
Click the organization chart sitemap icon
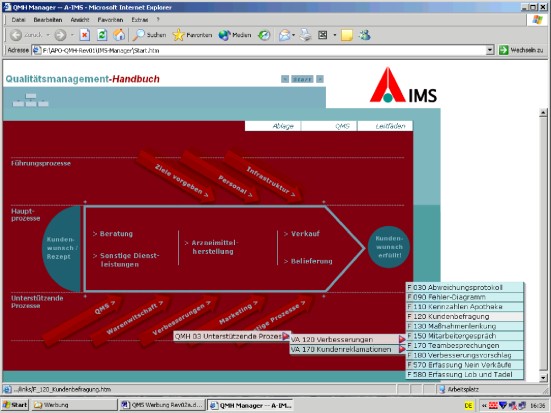[x=31, y=100]
